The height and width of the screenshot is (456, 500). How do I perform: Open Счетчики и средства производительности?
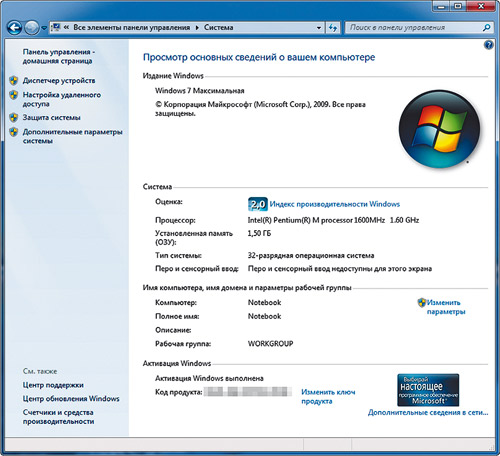[x=58, y=417]
